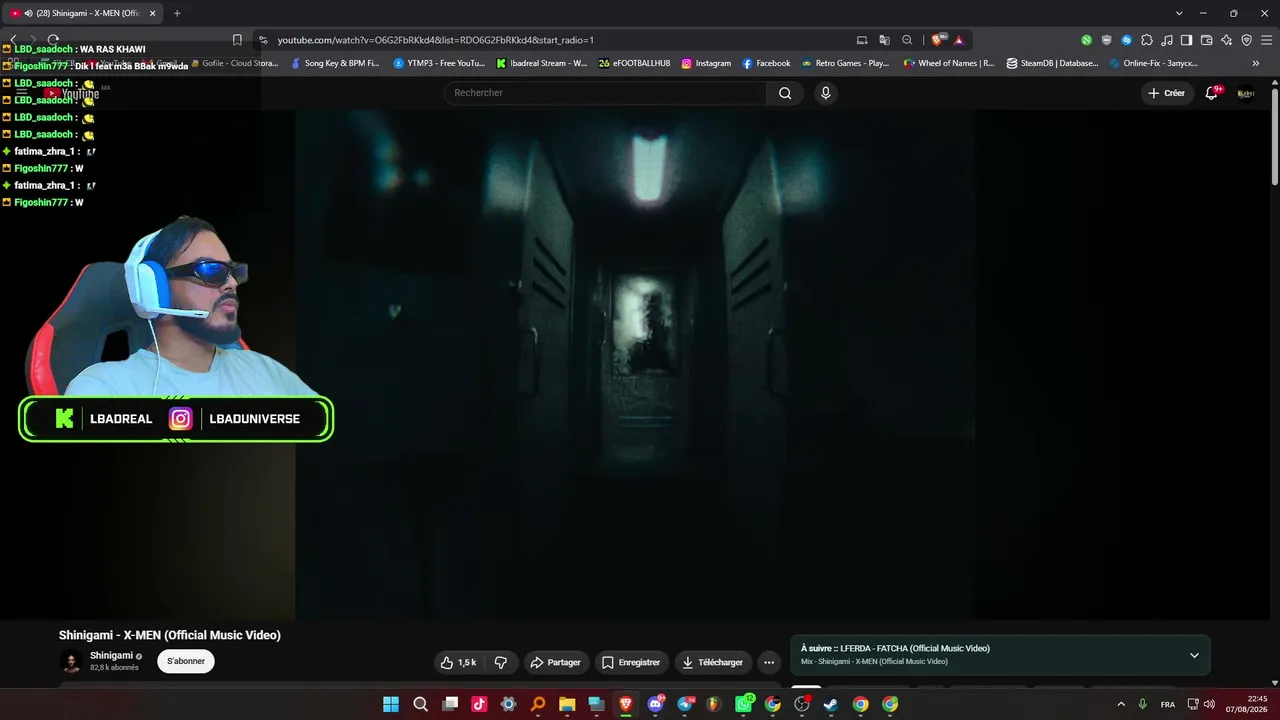The width and height of the screenshot is (1280, 720).
Task: Open the Wheel of Names bookmark
Action: click(x=949, y=63)
